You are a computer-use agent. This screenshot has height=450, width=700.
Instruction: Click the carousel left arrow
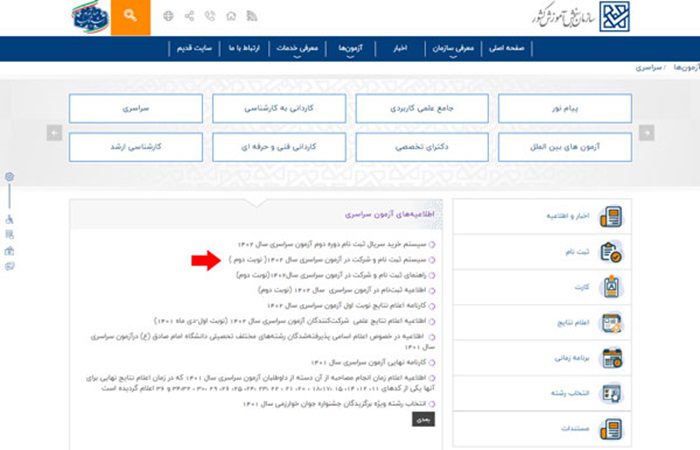(54, 133)
